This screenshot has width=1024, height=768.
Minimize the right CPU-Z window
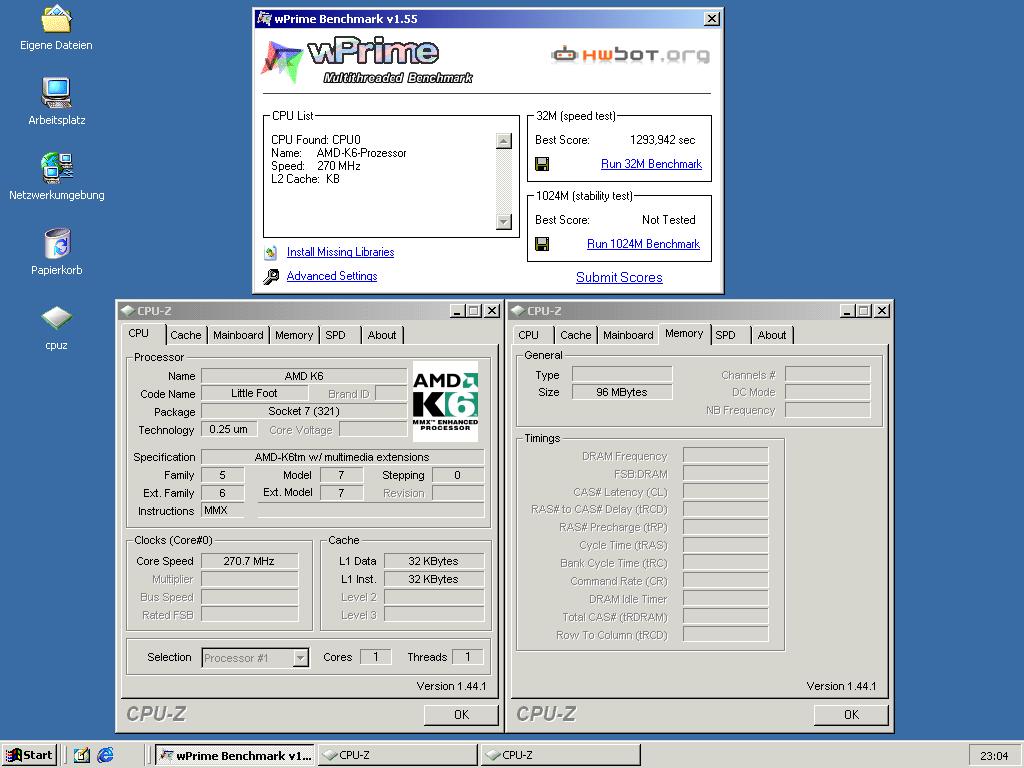click(848, 311)
